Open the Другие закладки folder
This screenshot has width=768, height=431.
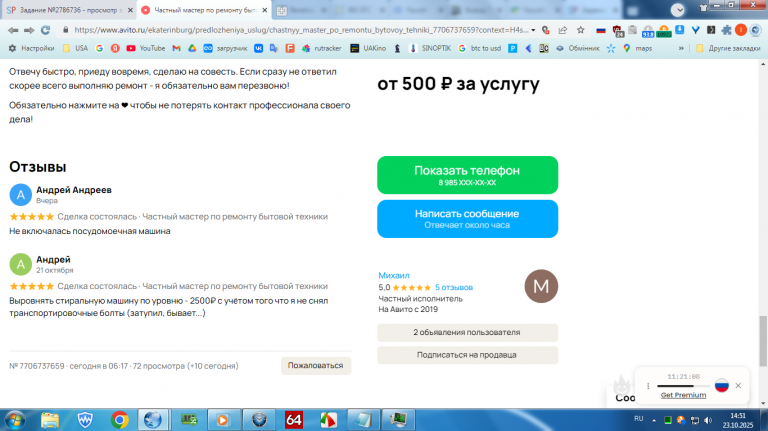[x=728, y=48]
